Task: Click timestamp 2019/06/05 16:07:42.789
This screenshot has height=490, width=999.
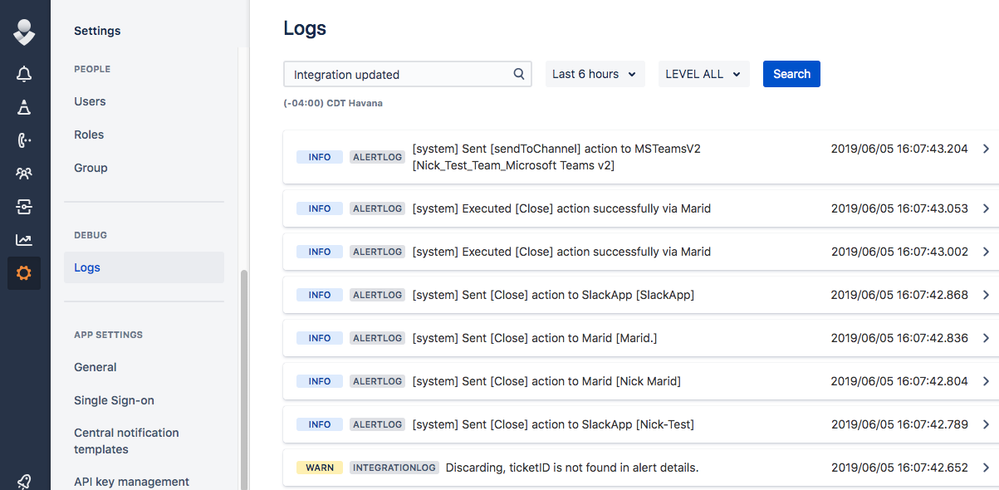Action: pyautogui.click(x=899, y=424)
